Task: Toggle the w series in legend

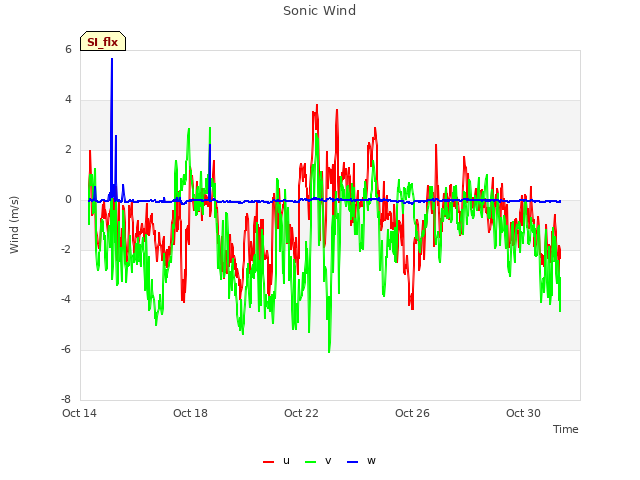Action: pos(361,461)
